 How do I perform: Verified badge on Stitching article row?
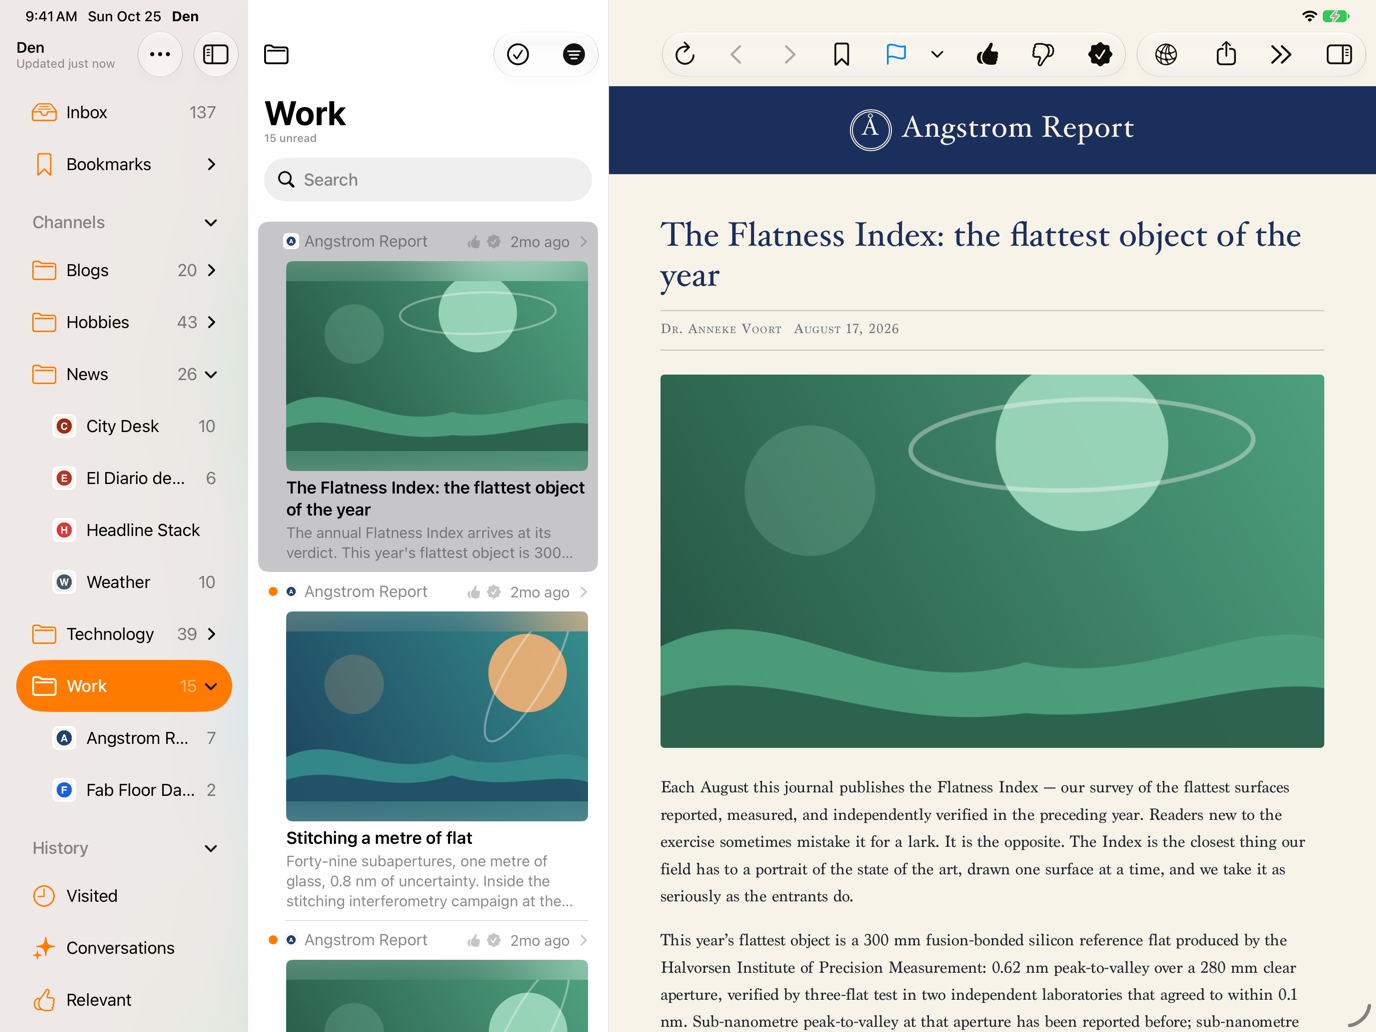[x=494, y=592]
